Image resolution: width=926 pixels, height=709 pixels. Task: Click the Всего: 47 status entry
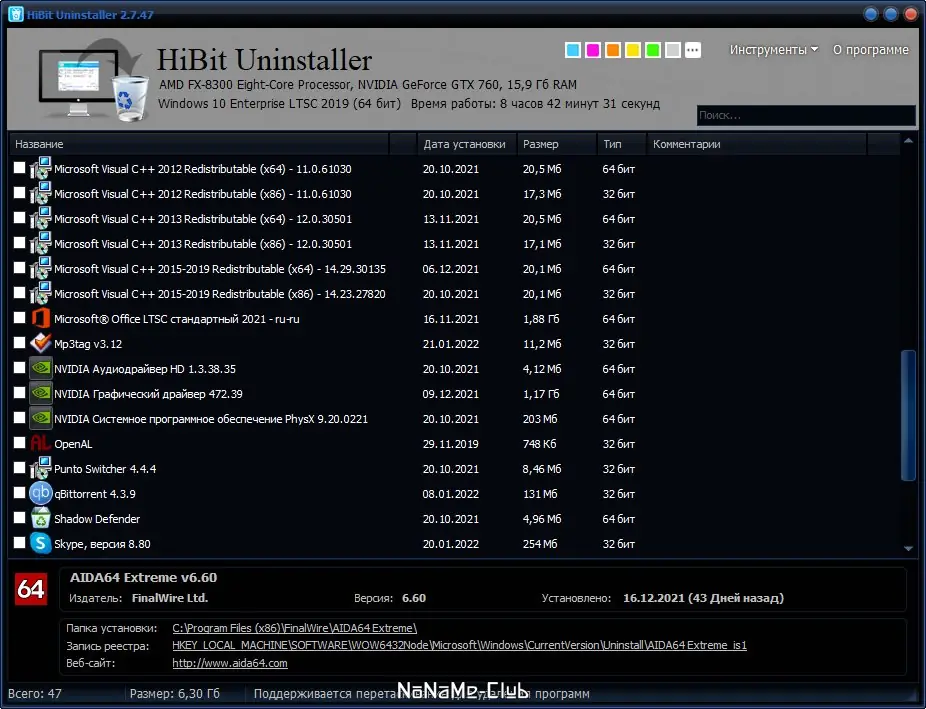click(x=35, y=694)
